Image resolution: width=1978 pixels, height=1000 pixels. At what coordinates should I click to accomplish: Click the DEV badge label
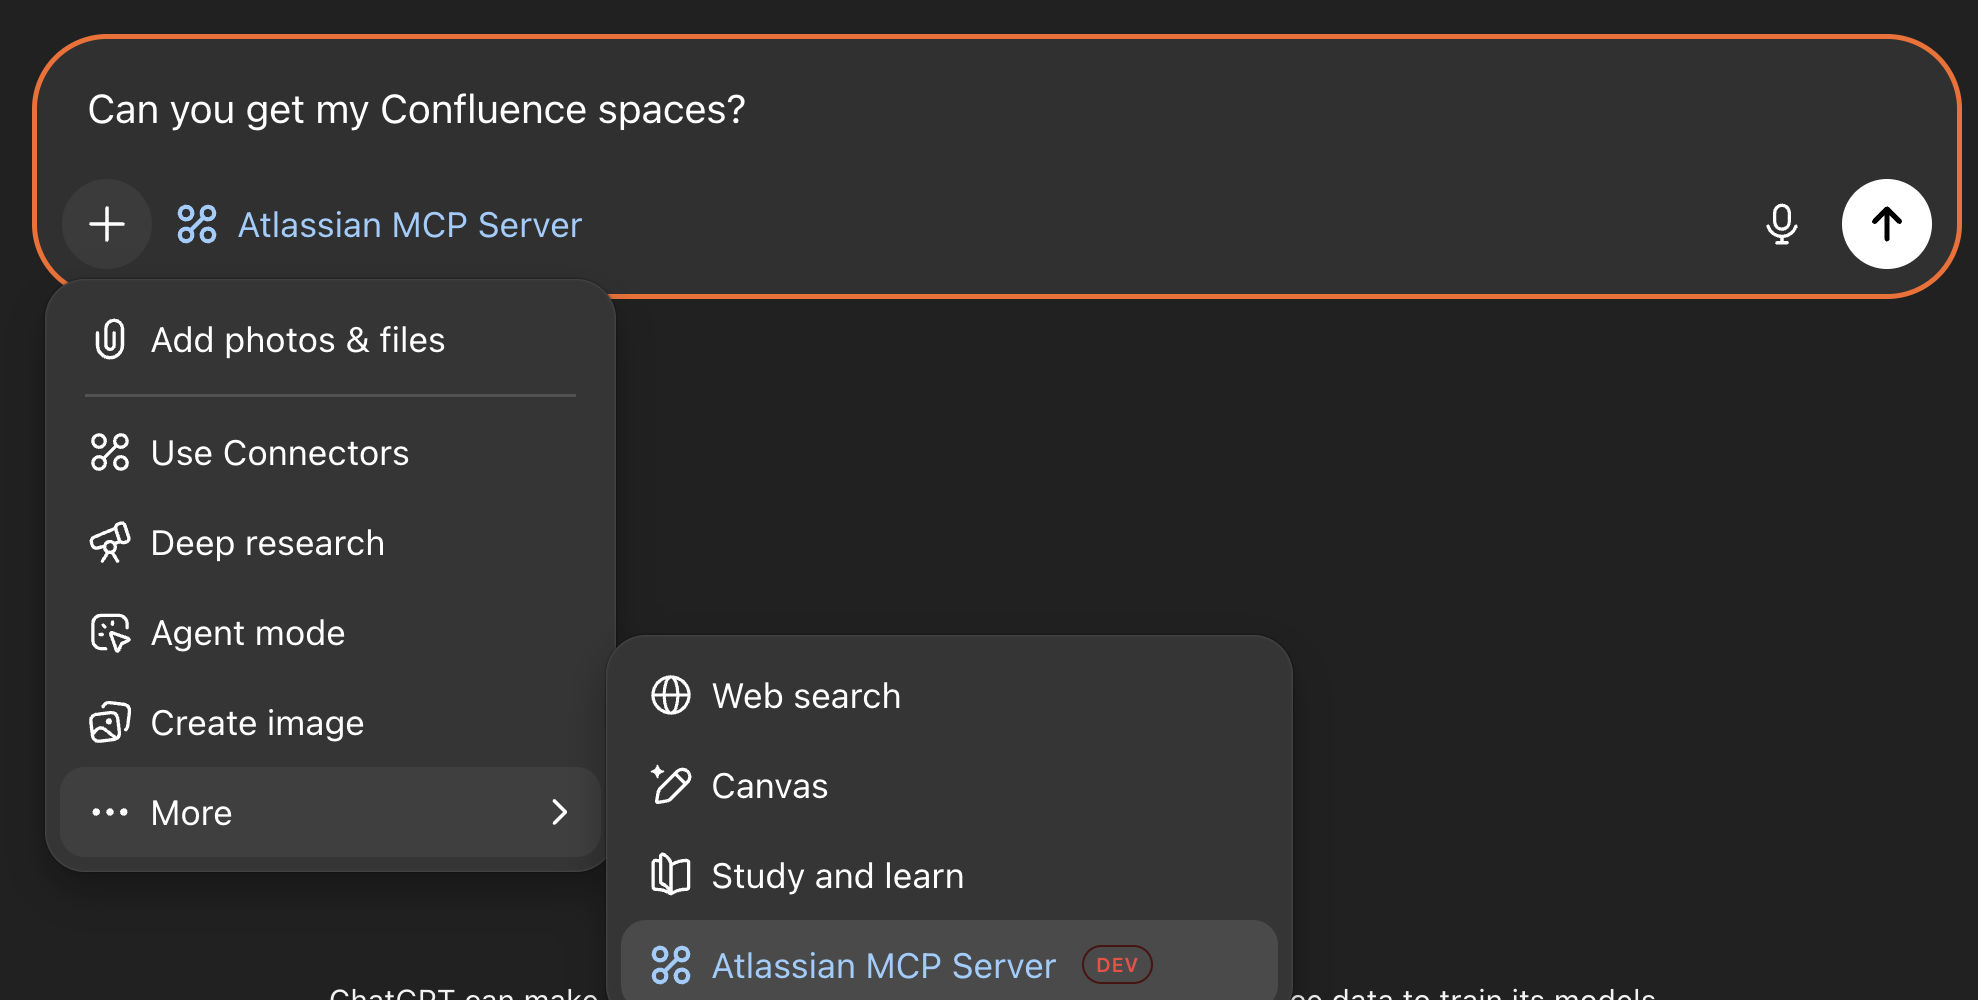[x=1117, y=965]
